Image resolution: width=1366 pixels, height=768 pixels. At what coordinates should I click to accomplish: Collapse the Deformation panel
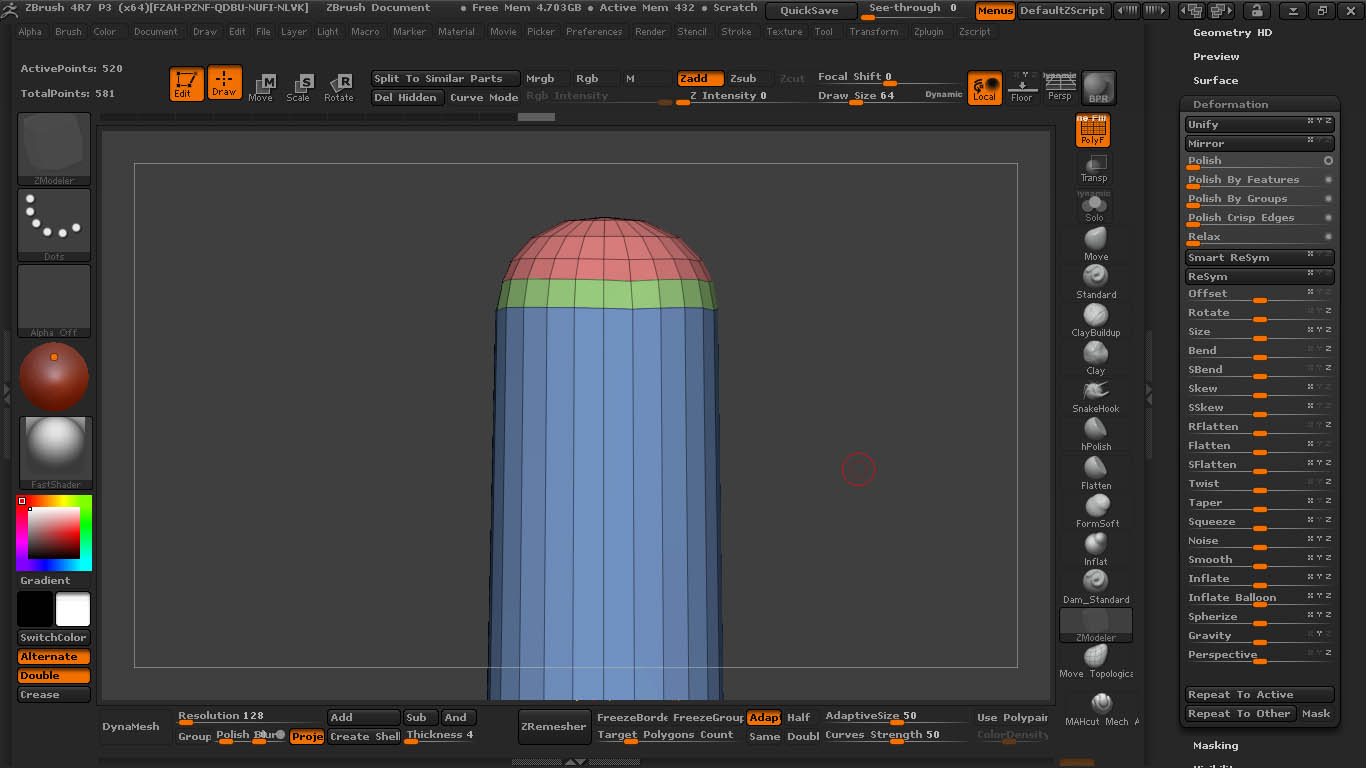[x=1230, y=104]
